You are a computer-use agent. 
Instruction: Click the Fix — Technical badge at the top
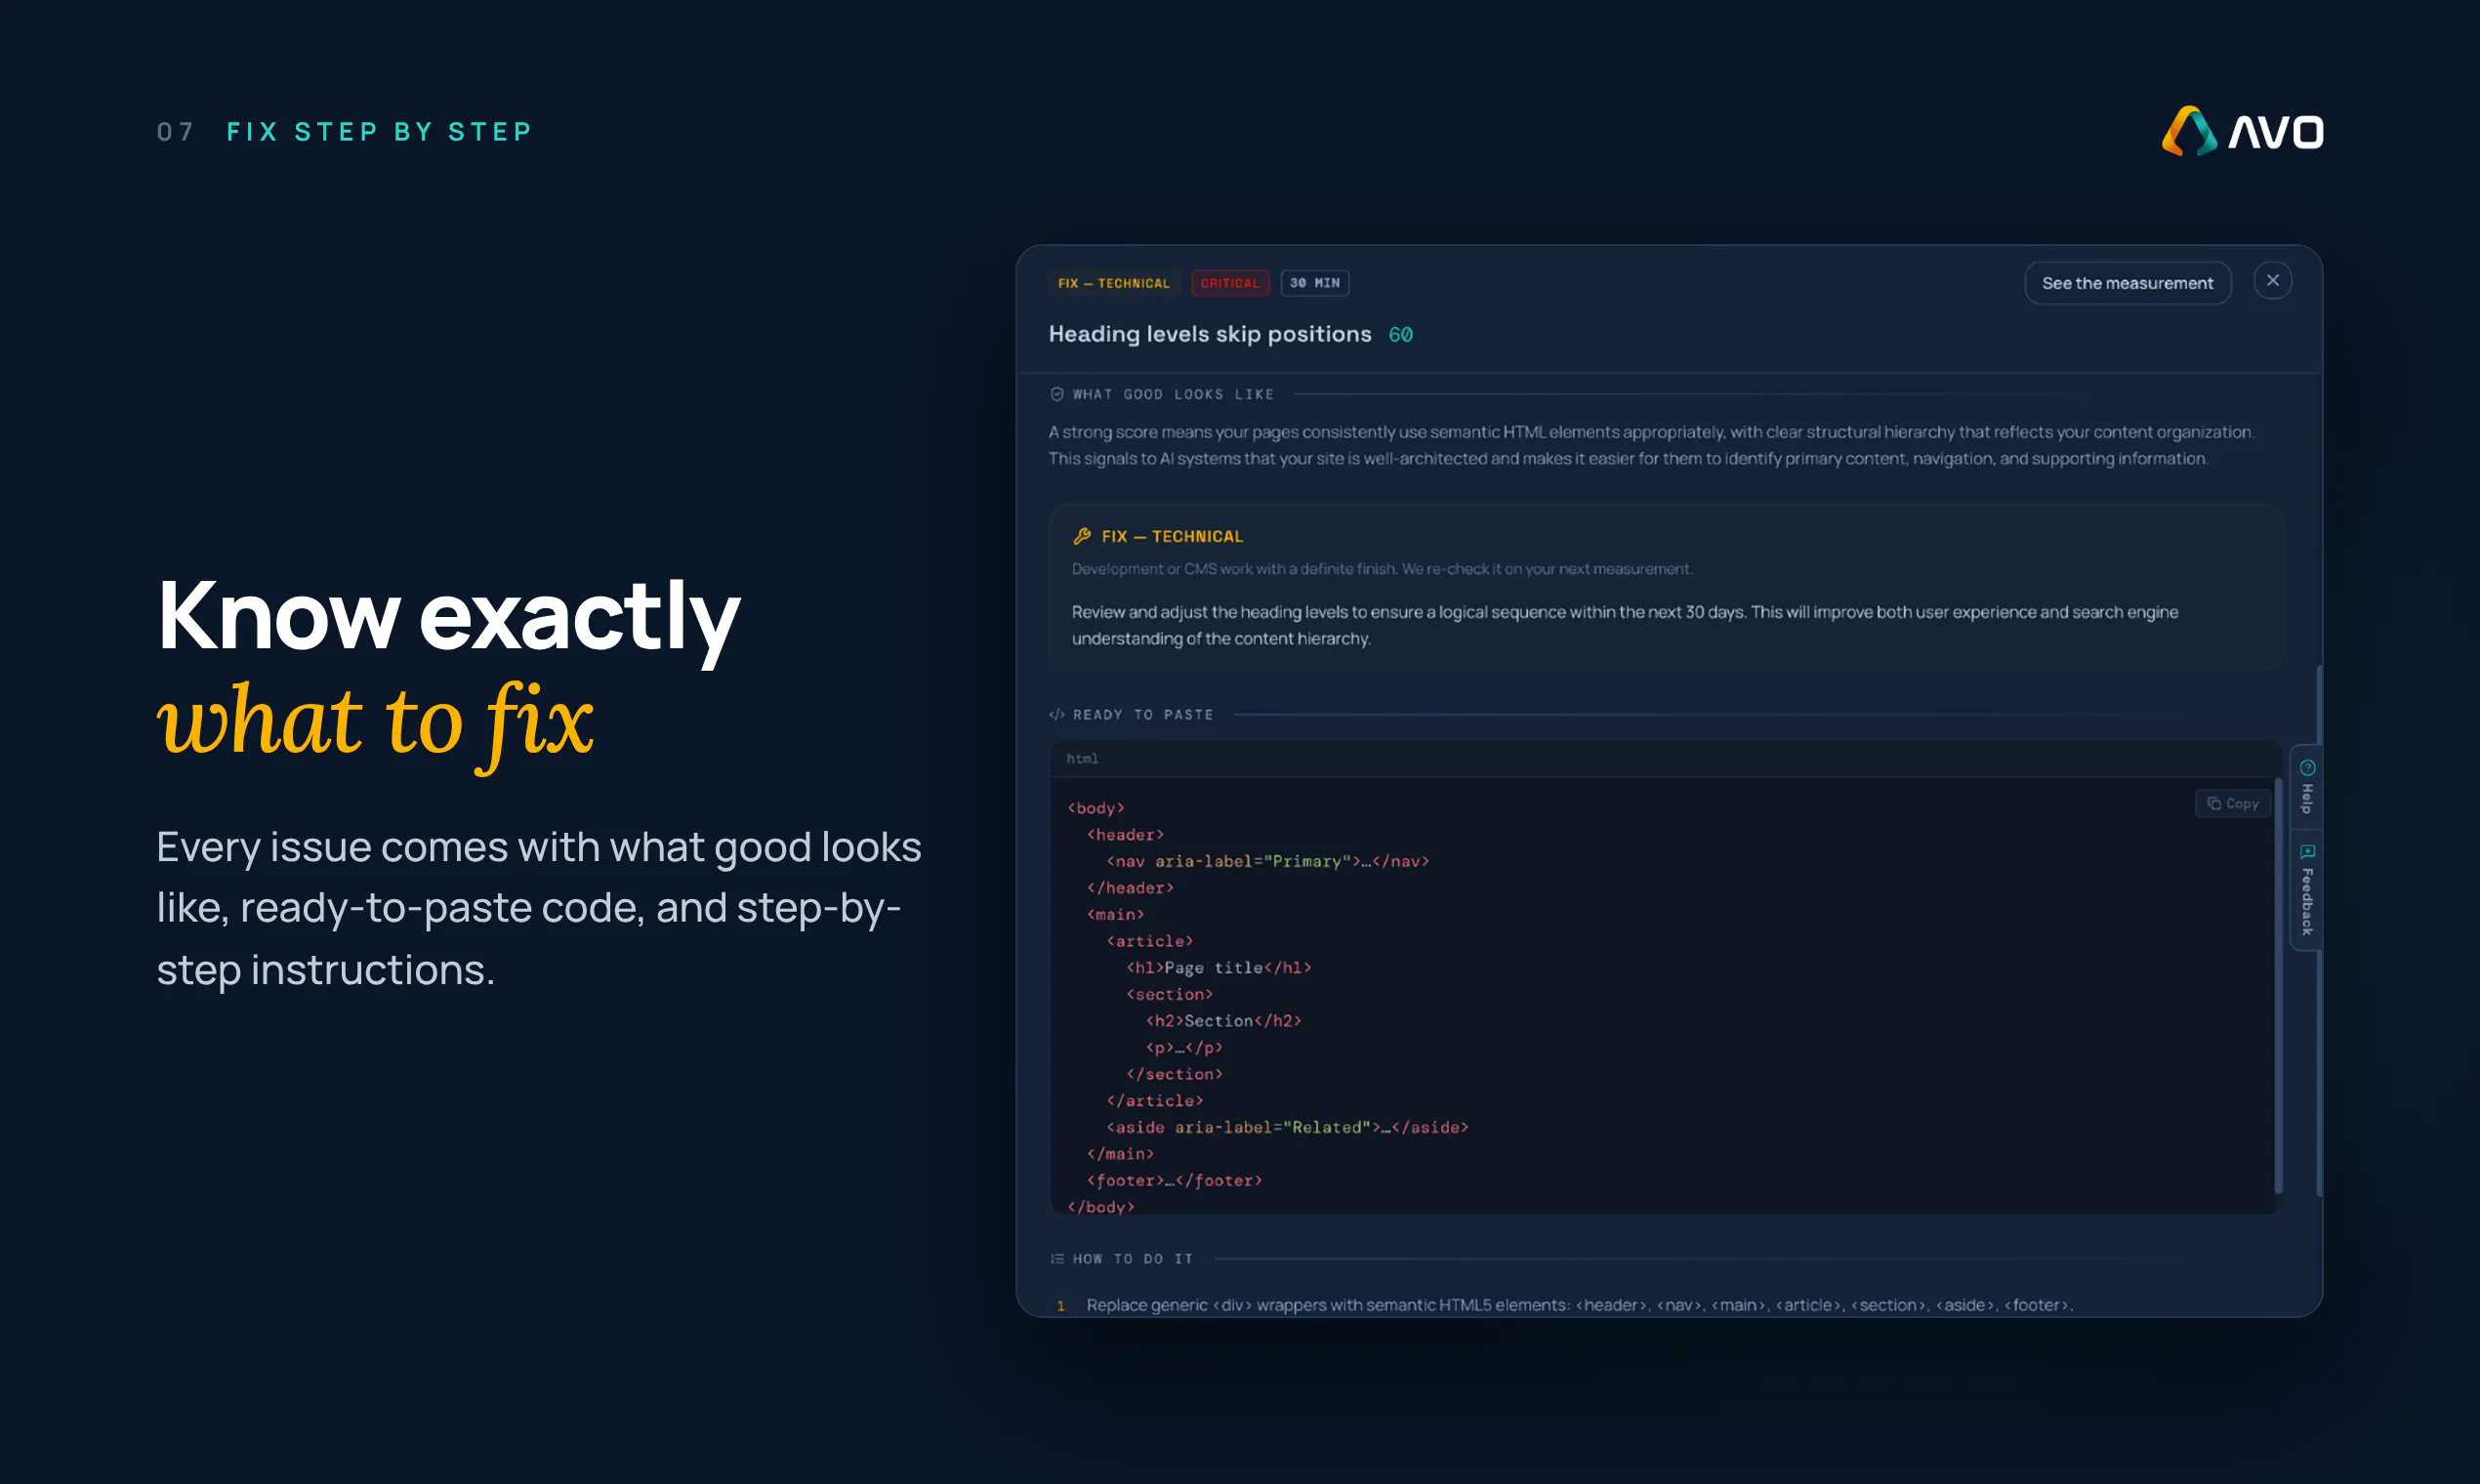1113,283
